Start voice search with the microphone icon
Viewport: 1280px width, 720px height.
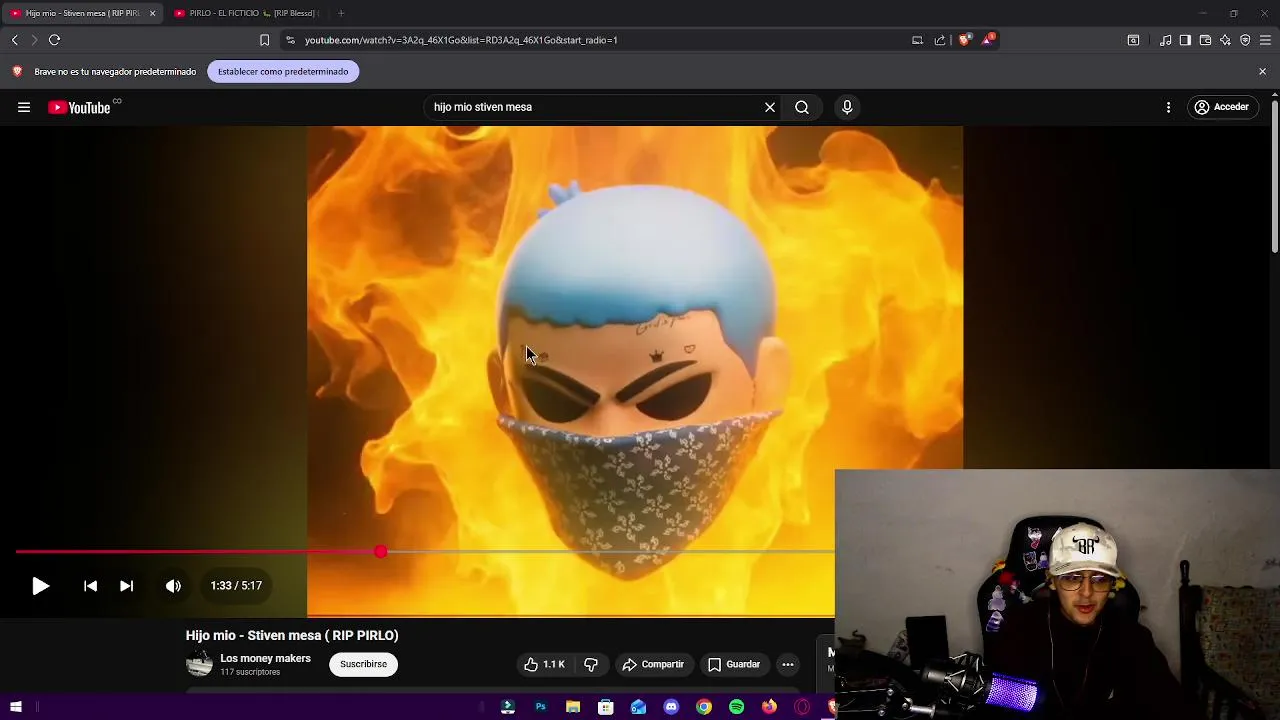click(x=847, y=107)
